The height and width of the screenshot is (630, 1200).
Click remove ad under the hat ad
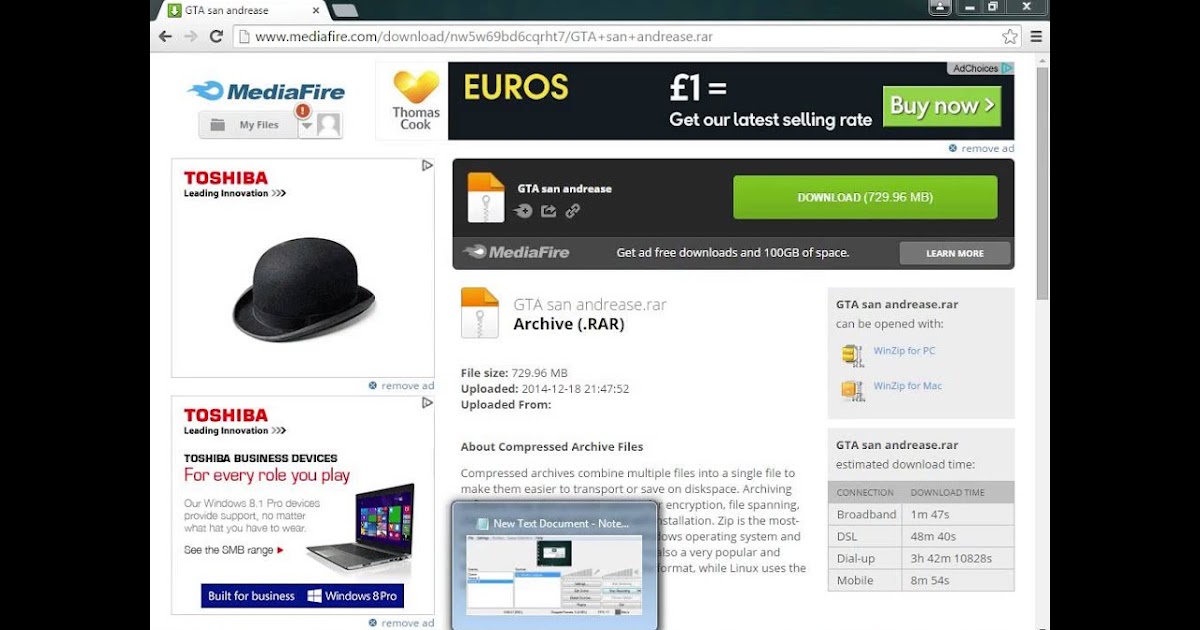(x=401, y=386)
